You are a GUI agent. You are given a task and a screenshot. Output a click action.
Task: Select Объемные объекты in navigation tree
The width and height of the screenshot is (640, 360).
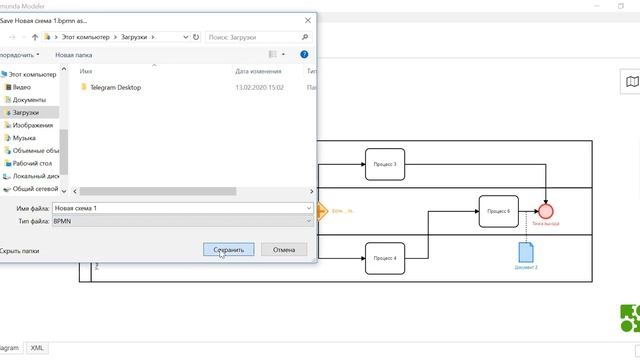(x=32, y=151)
